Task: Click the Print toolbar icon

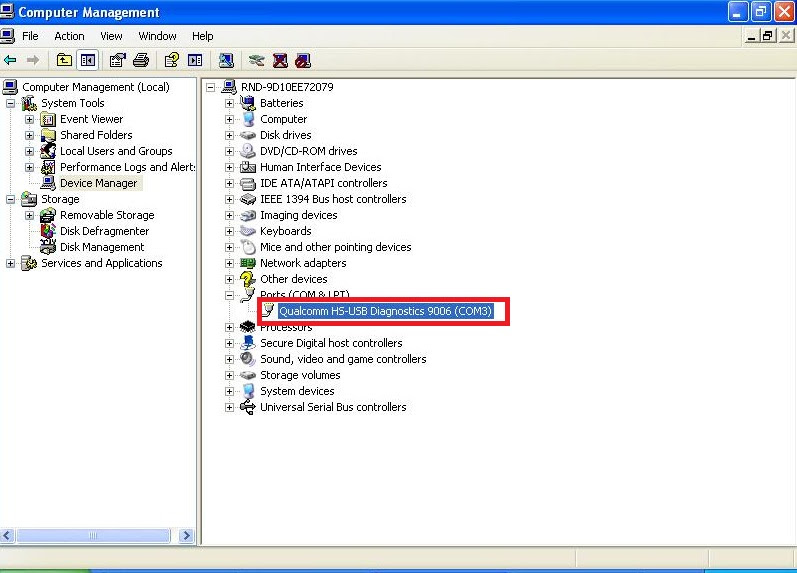Action: [141, 61]
